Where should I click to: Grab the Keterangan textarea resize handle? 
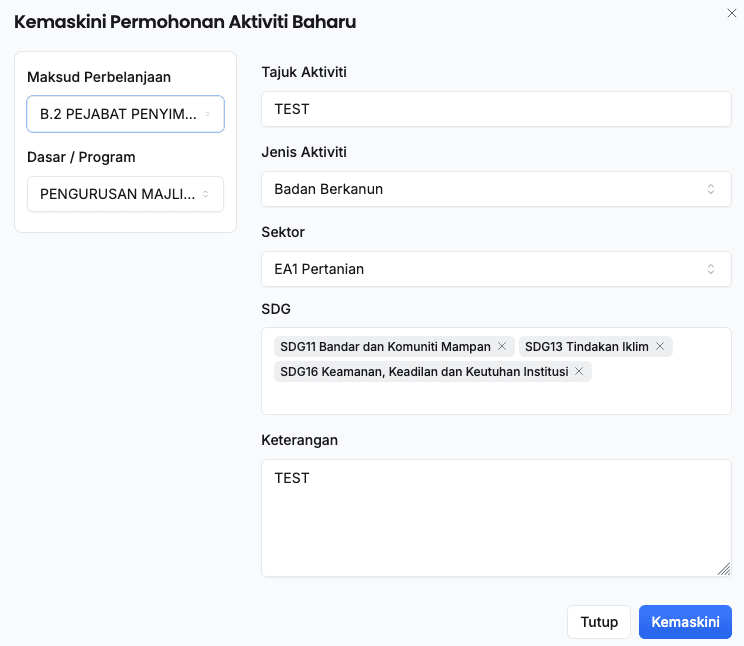(724, 569)
